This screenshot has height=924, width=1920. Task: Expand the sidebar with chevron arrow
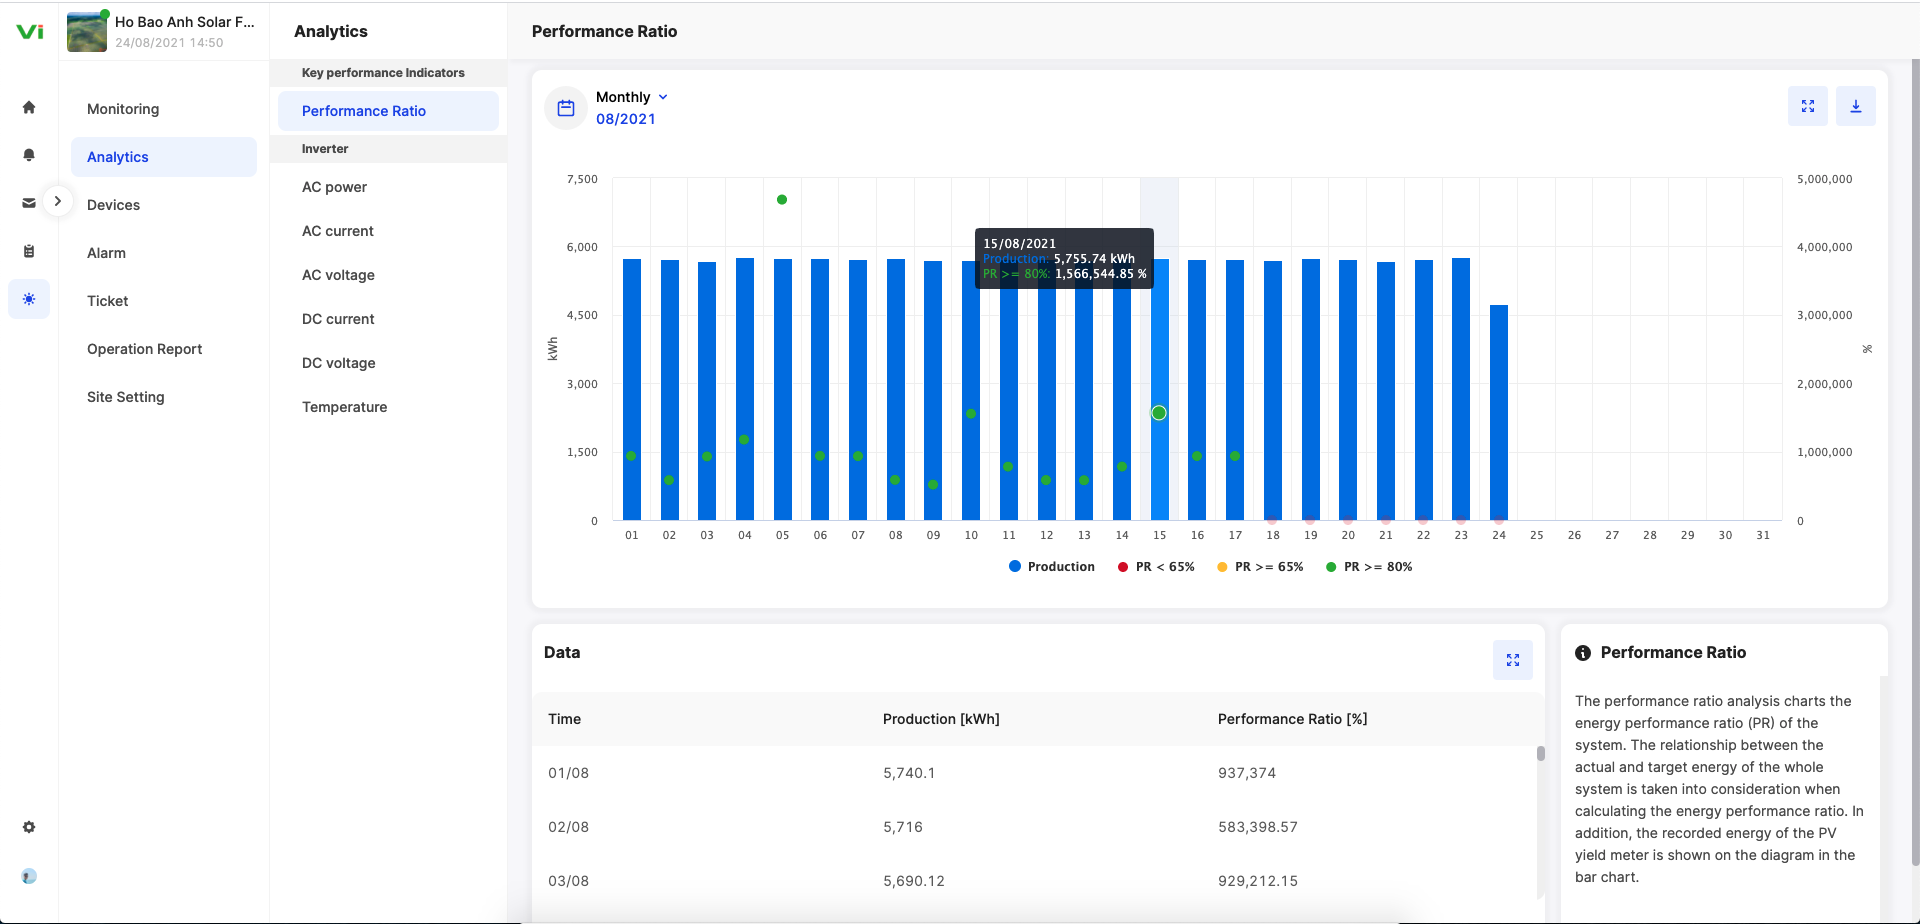(58, 201)
